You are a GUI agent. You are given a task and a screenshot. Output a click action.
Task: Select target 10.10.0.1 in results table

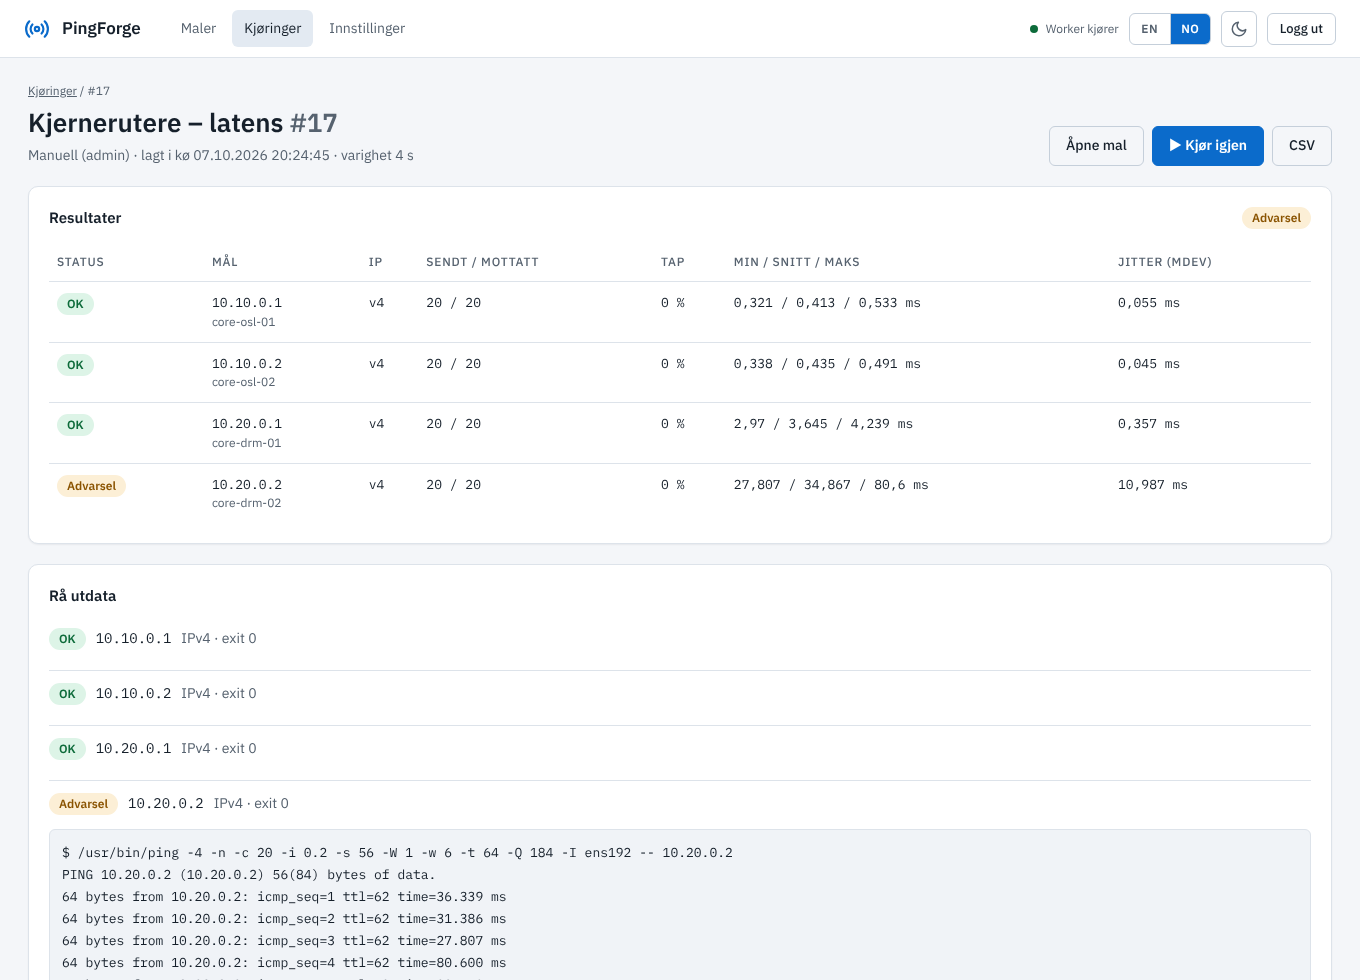[x=247, y=303]
